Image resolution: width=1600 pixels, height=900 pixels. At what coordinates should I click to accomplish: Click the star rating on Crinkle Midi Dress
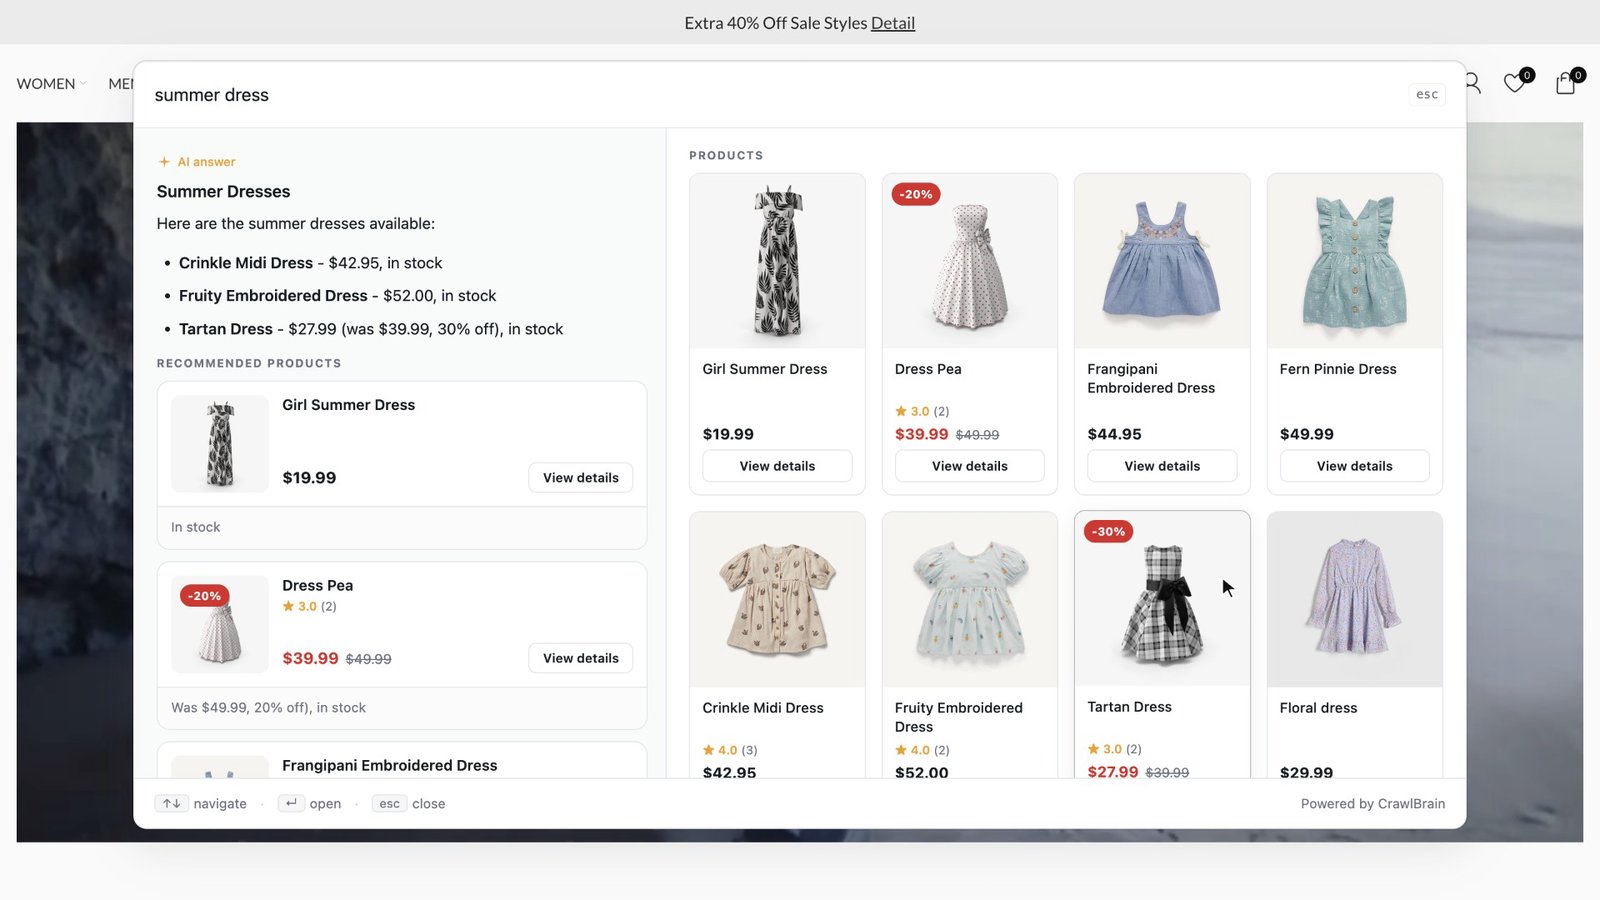(x=730, y=750)
